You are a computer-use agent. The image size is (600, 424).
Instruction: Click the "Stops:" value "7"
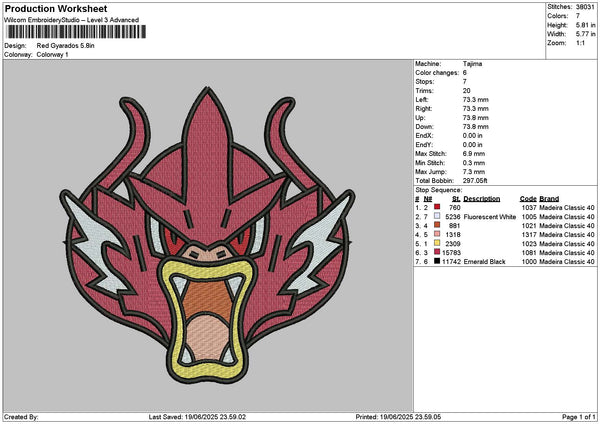tap(465, 82)
